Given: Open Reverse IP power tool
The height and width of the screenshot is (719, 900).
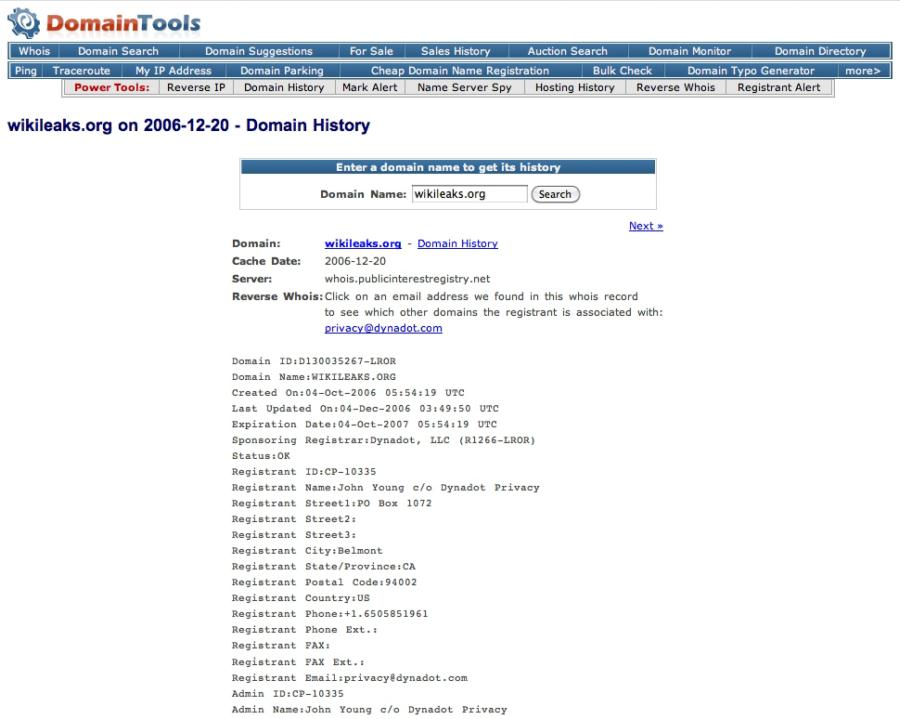Looking at the screenshot, I should click(196, 87).
